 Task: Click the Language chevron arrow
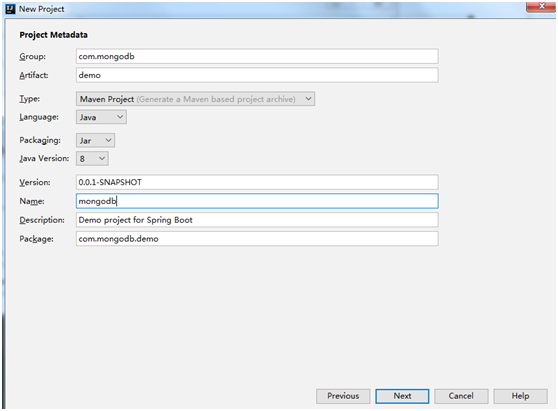coord(120,117)
